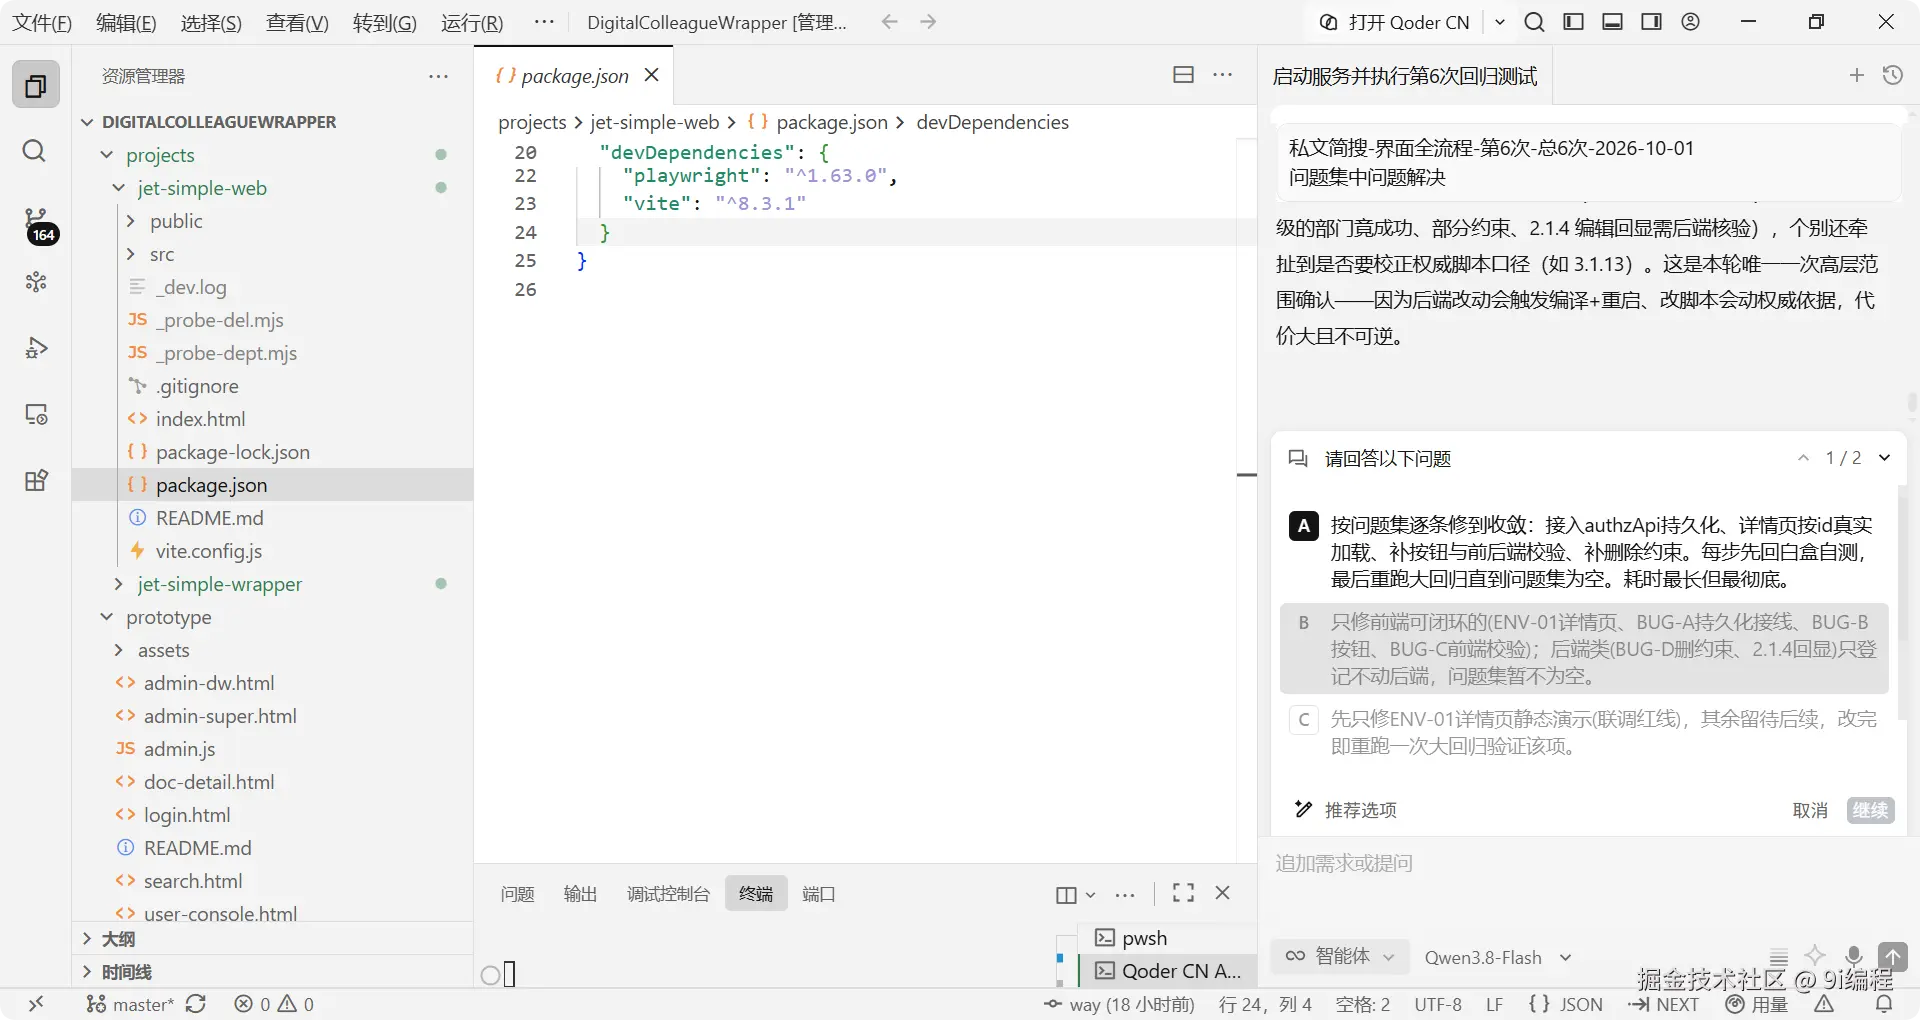This screenshot has width=1920, height=1020.
Task: Expand the src folder
Action: click(x=131, y=254)
